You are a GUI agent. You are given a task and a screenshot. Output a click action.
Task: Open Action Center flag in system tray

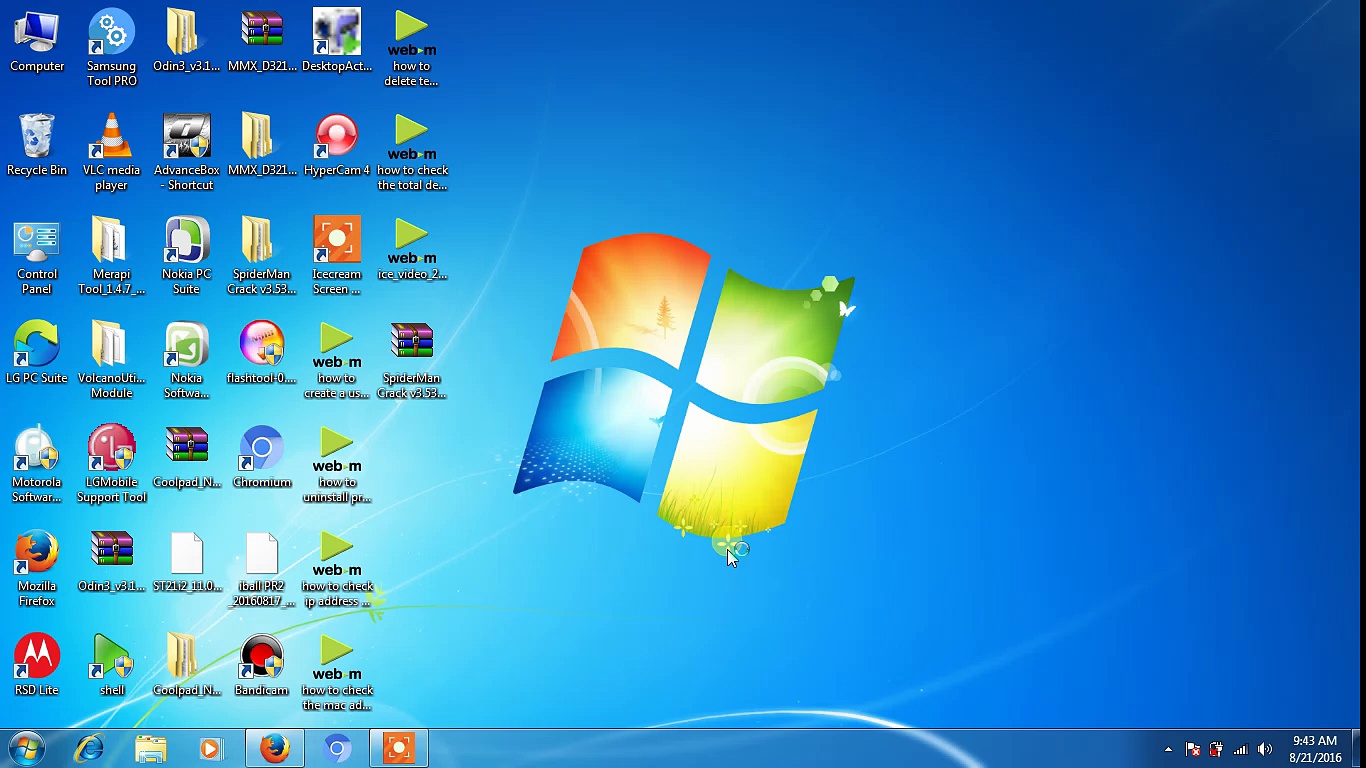tap(1192, 749)
